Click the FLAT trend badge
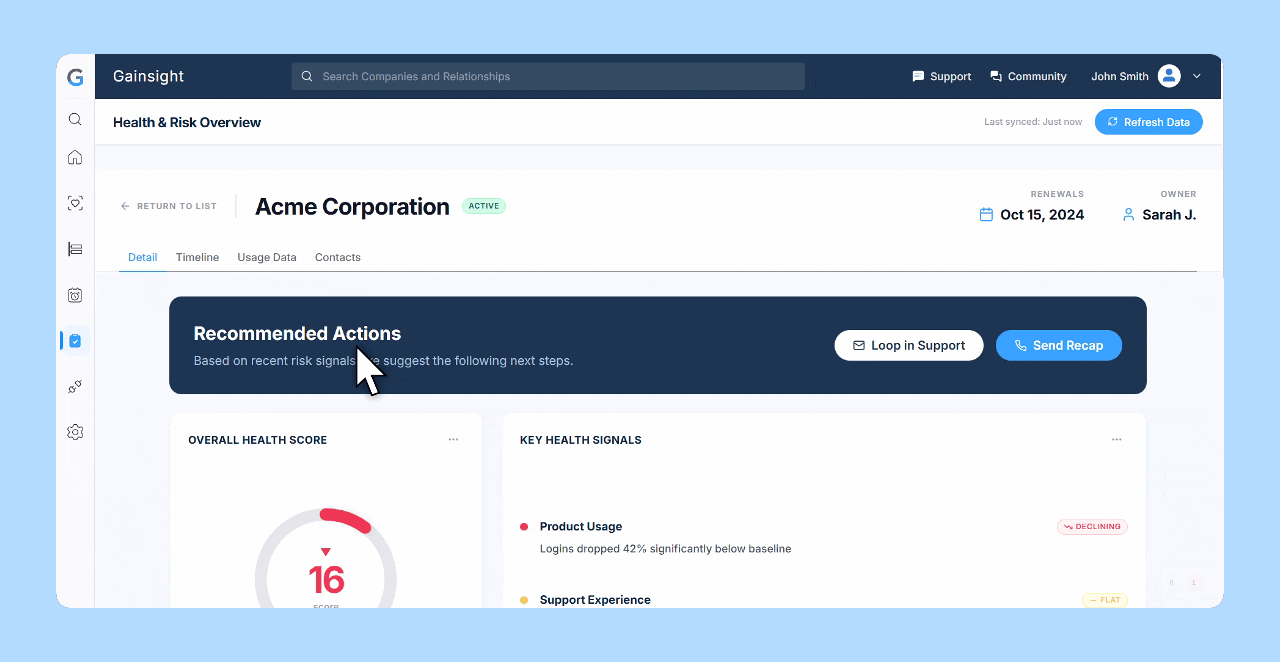The height and width of the screenshot is (662, 1280). [x=1105, y=600]
